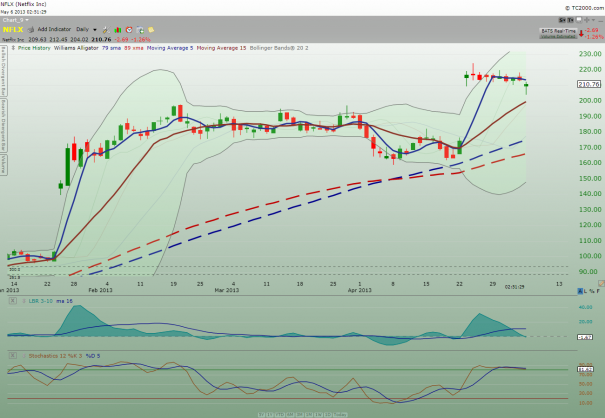The height and width of the screenshot is (418, 605).
Task: Select the % percent scale option
Action: (x=591, y=291)
